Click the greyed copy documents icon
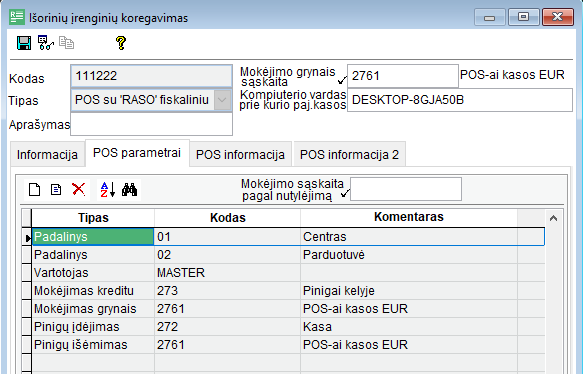This screenshot has height=374, width=583. coord(67,43)
